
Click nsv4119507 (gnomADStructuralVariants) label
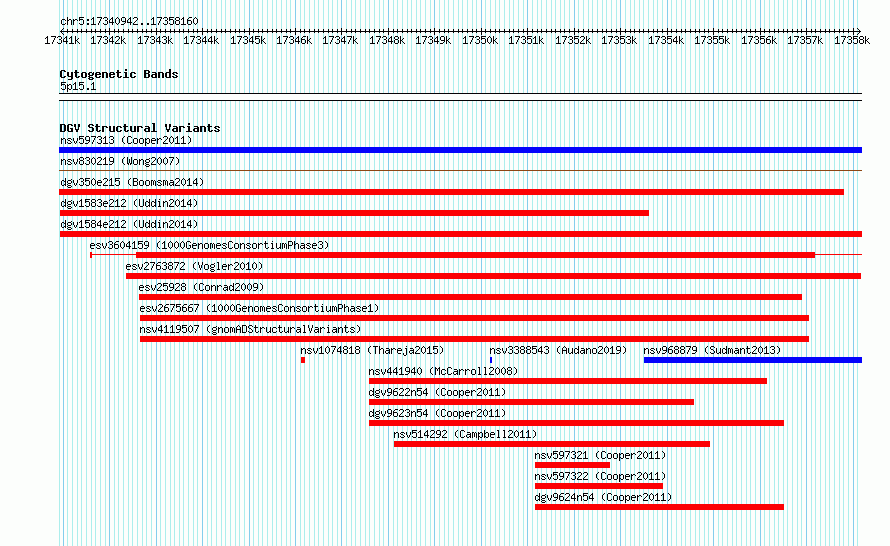point(250,329)
